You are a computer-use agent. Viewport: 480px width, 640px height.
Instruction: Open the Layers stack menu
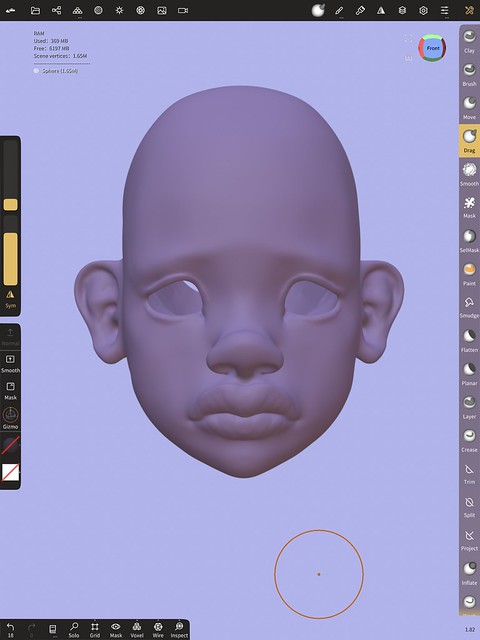(402, 11)
